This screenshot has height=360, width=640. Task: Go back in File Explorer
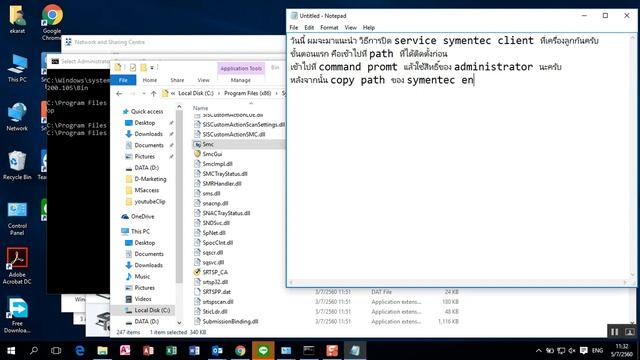(x=119, y=93)
